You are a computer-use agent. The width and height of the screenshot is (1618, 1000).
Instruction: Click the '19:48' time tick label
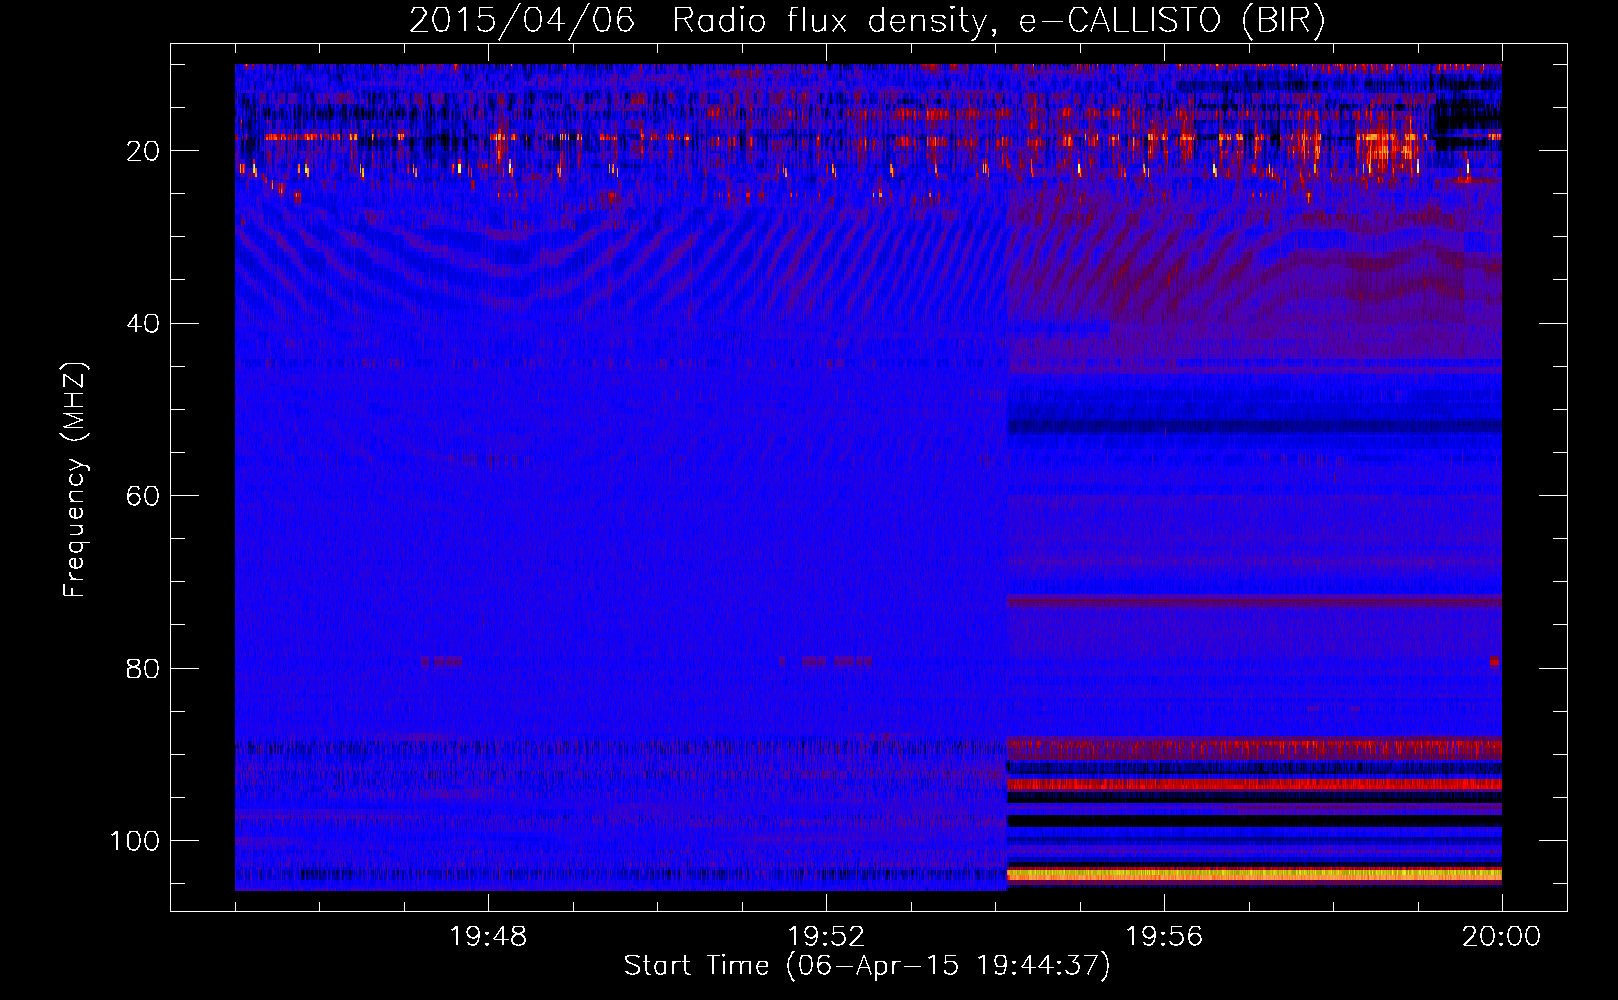tap(488, 937)
